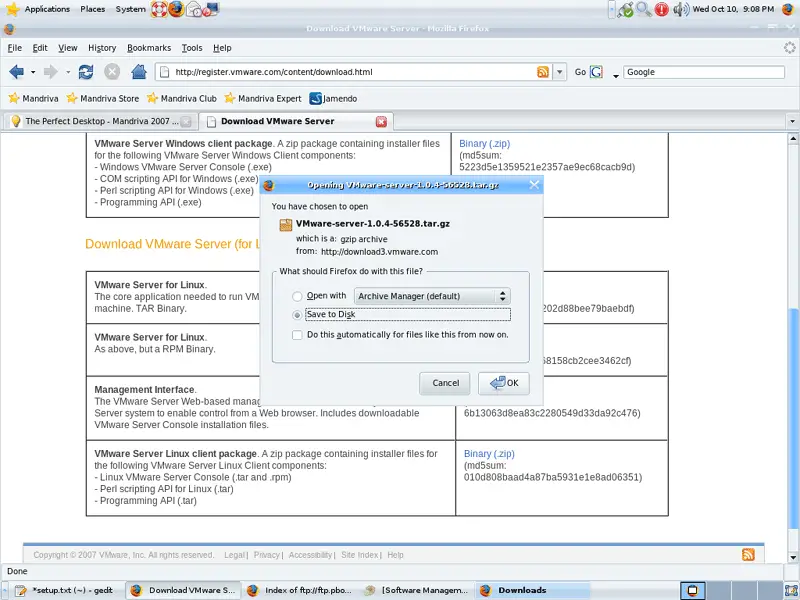800x600 pixels.
Task: Open the Mandriva Expert bookmark
Action: 263,98
